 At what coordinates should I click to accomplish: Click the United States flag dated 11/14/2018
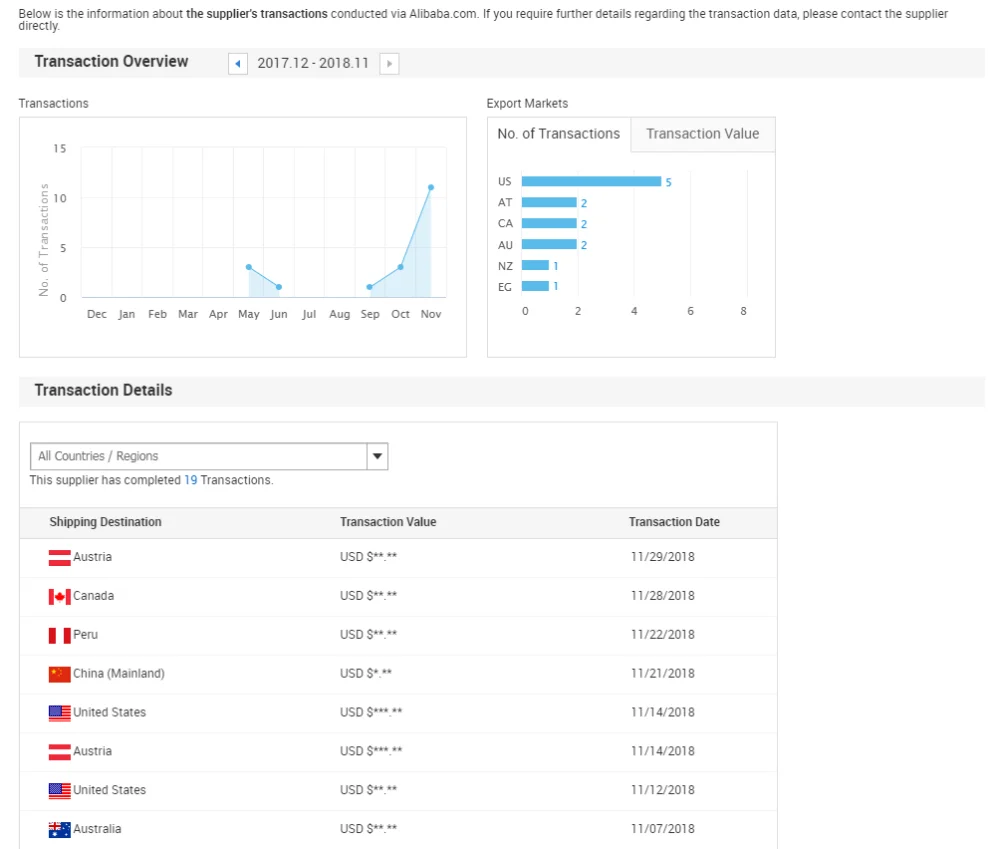tap(59, 713)
